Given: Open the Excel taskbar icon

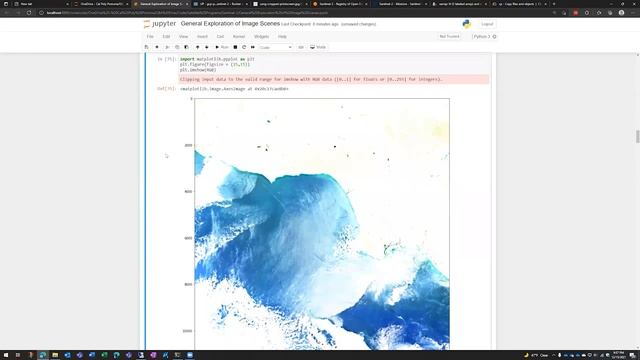Looking at the screenshot, I should (x=104, y=355).
